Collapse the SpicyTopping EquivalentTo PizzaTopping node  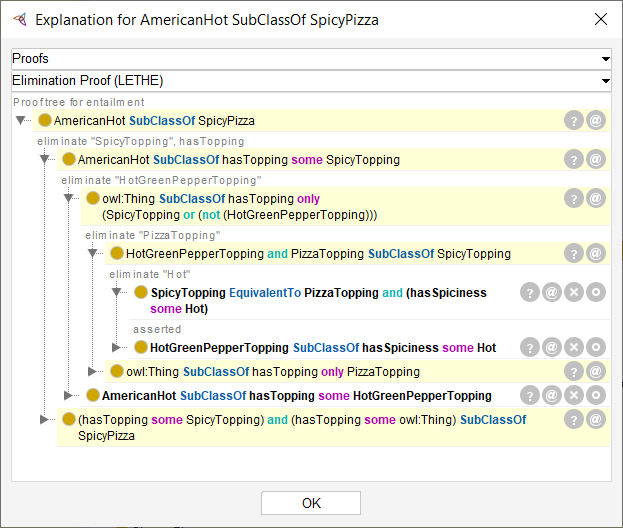pyautogui.click(x=116, y=292)
